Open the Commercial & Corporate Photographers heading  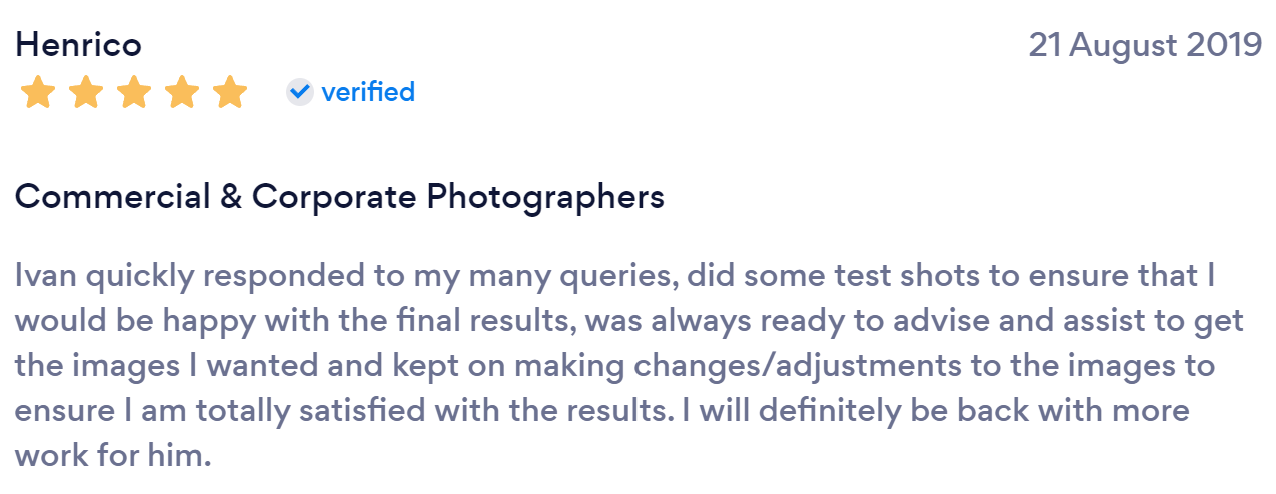(340, 196)
